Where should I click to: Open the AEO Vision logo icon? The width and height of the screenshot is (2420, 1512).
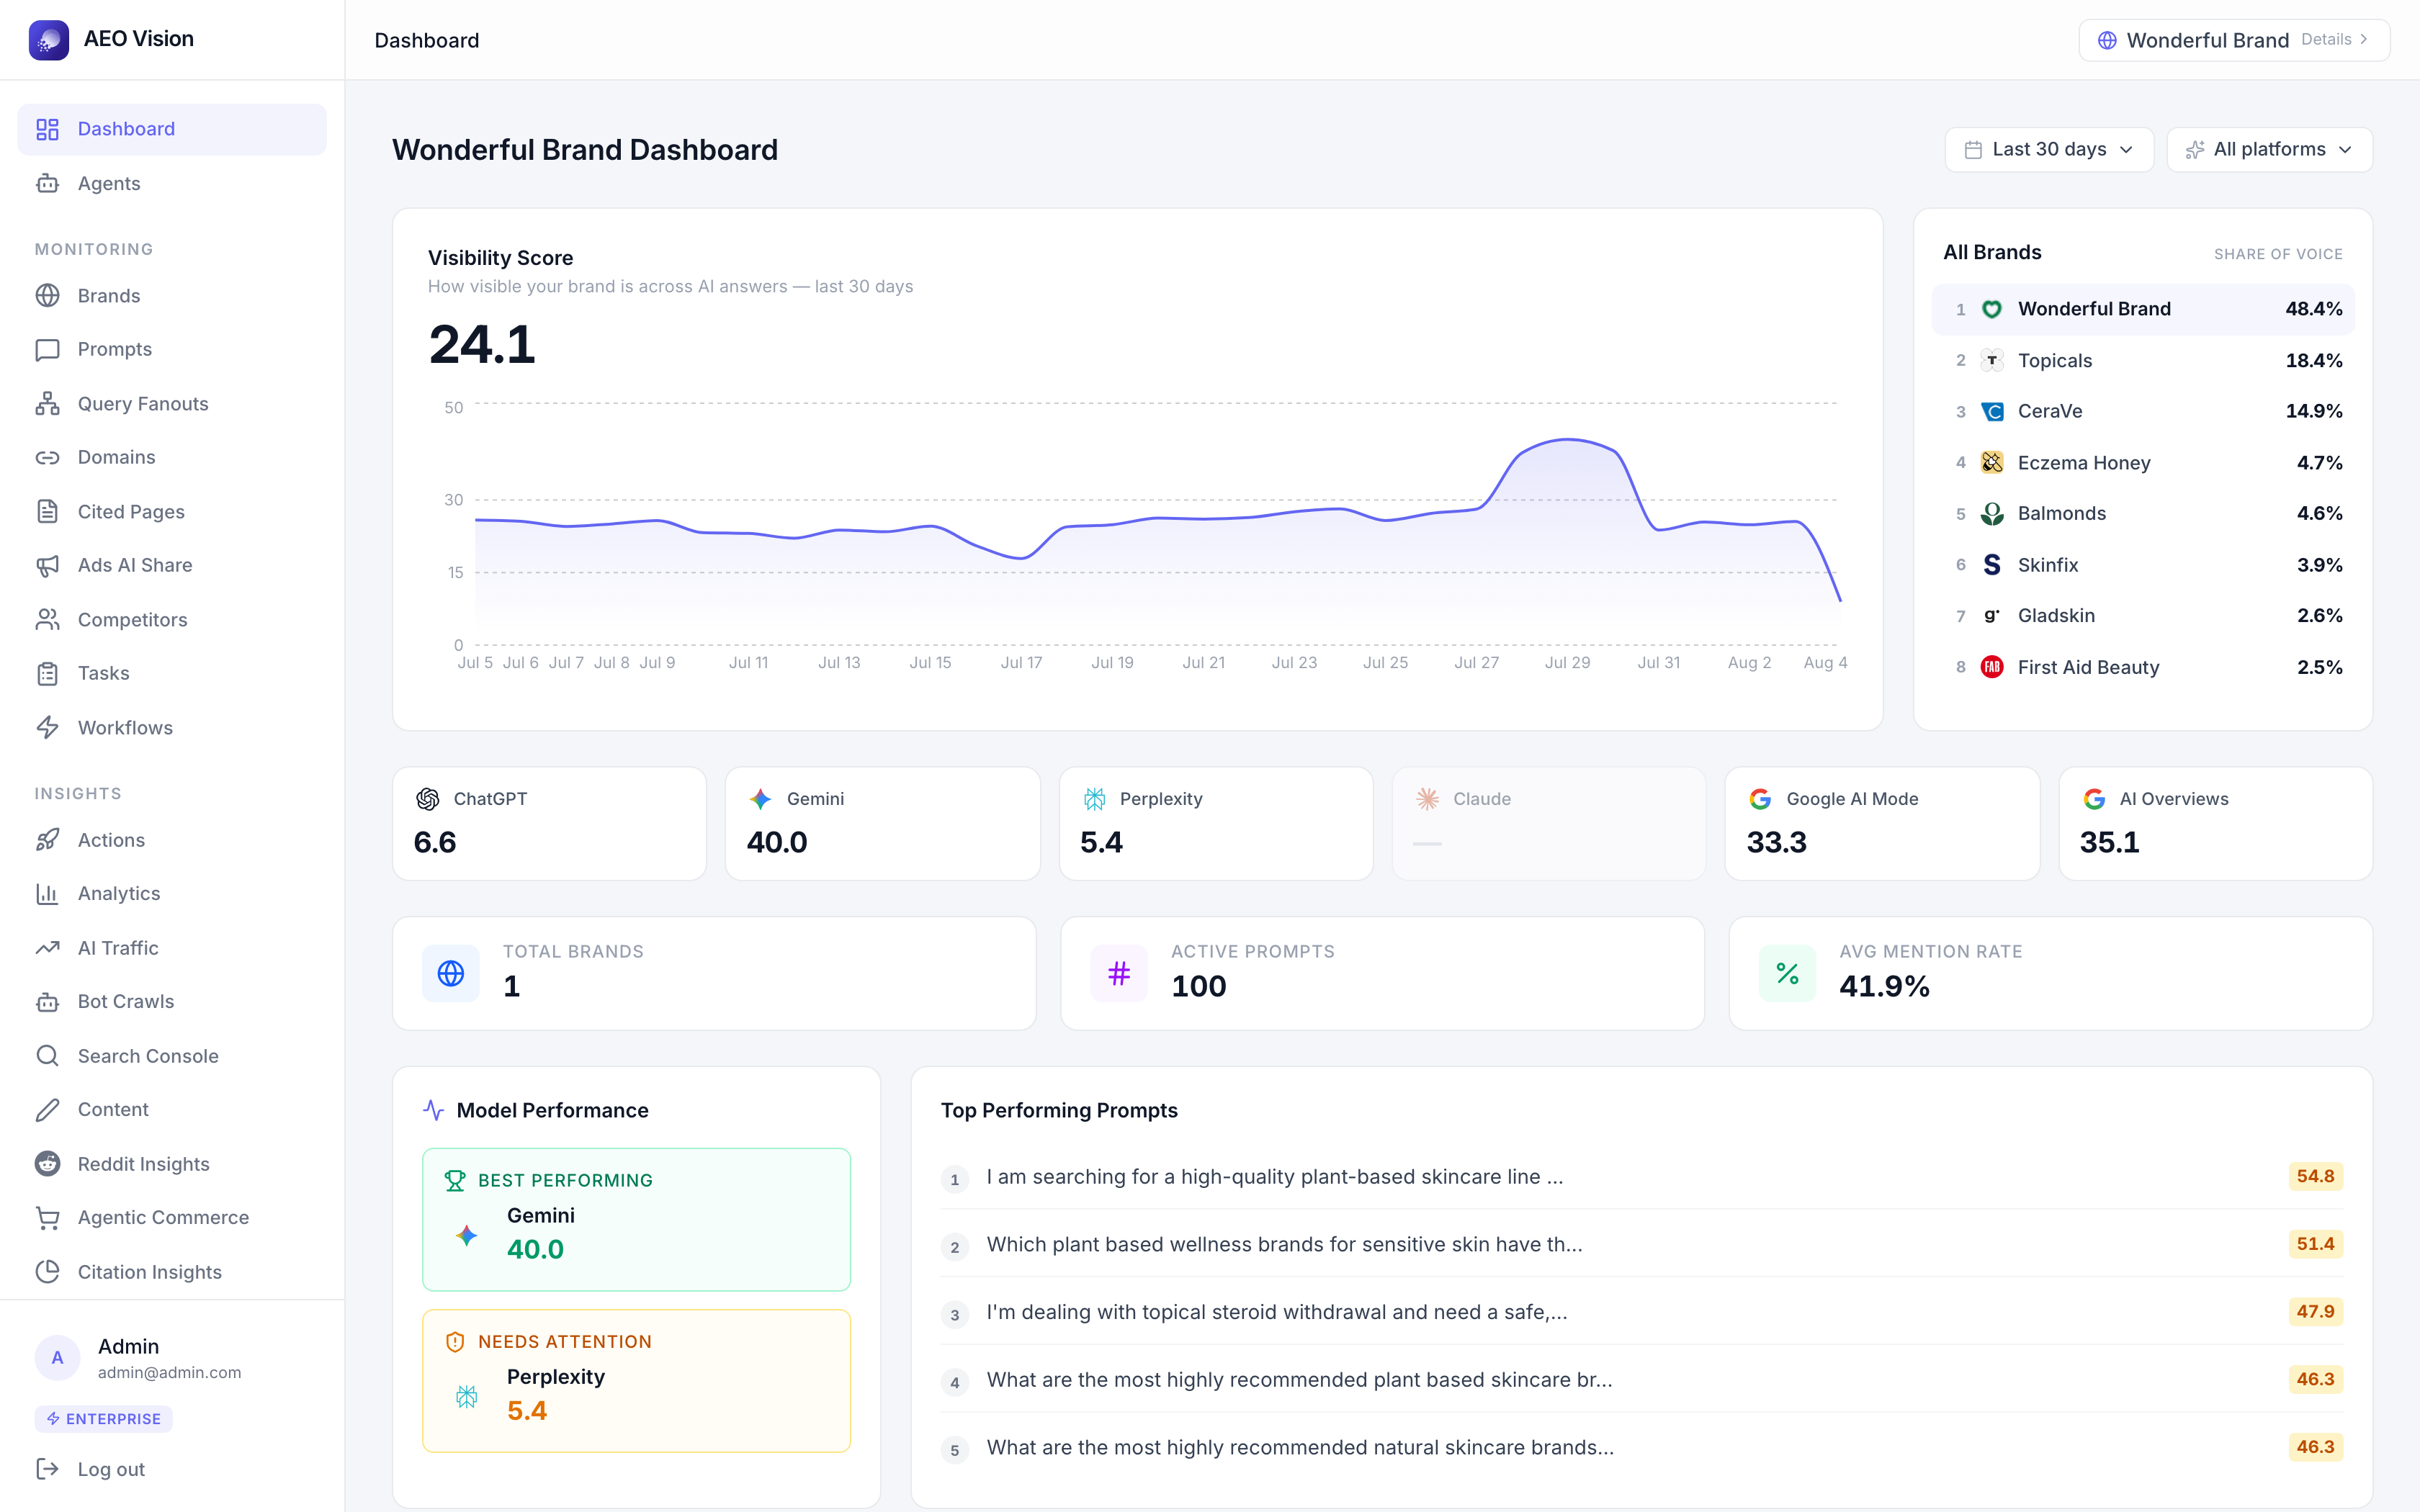(x=49, y=40)
